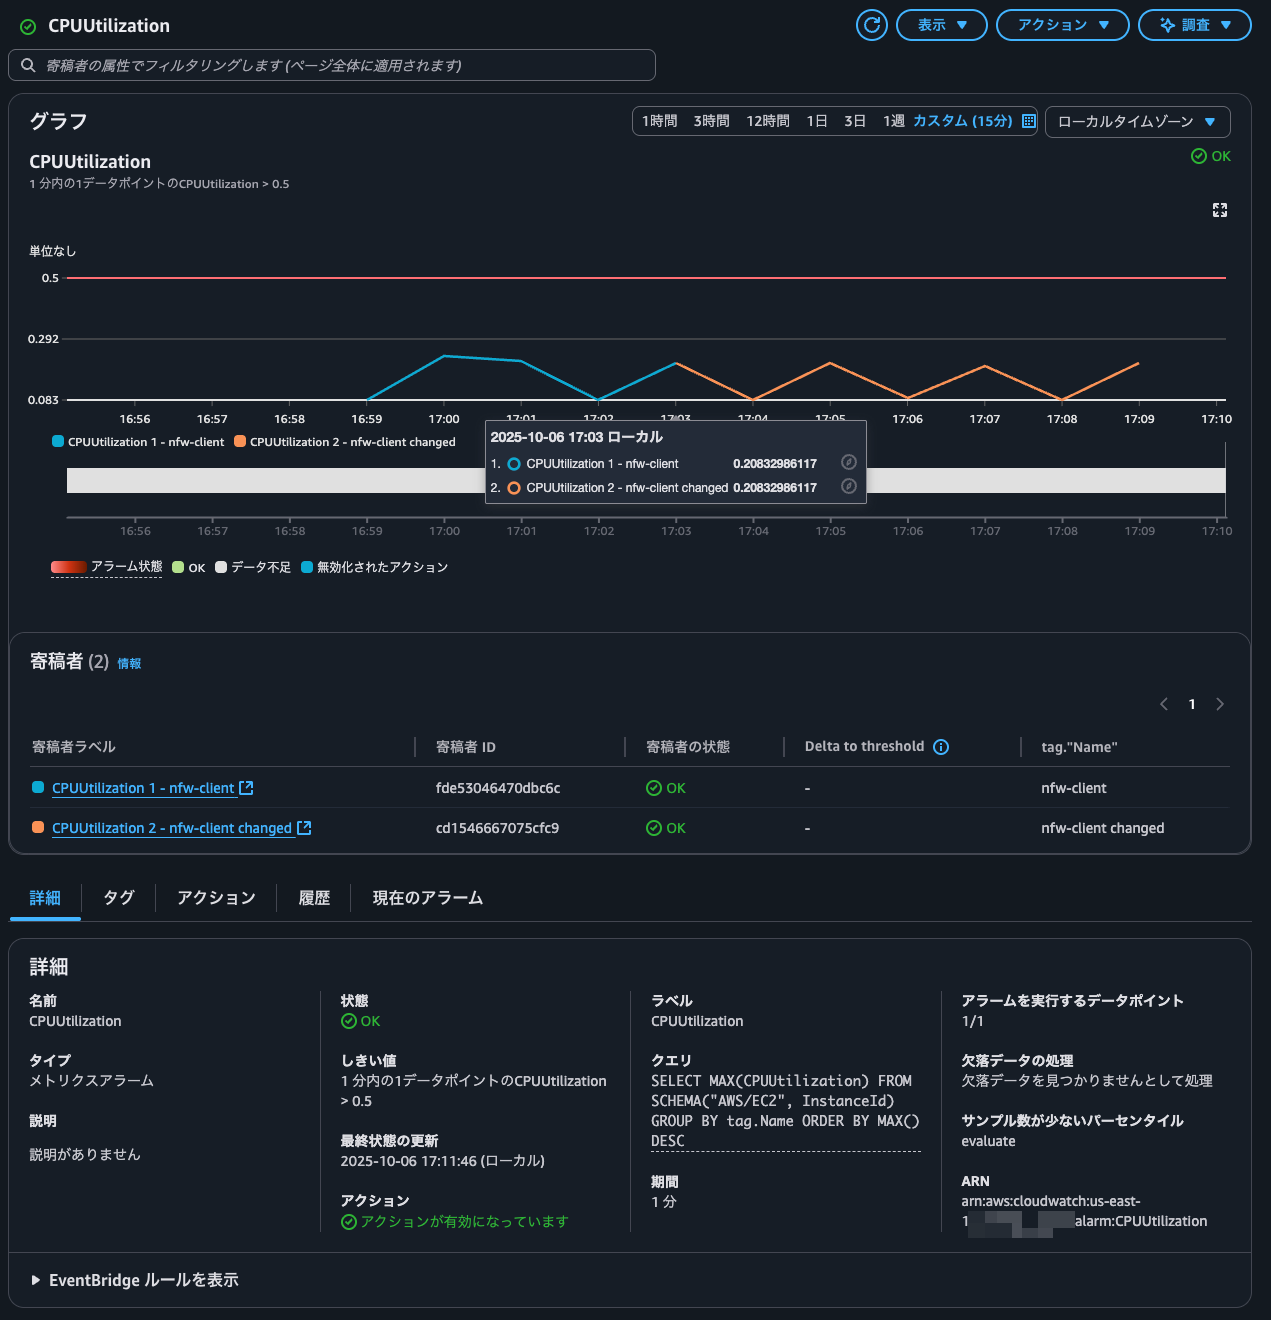Image resolution: width=1271 pixels, height=1320 pixels.
Task: Click external link icon for nfw-client changed
Action: pyautogui.click(x=305, y=828)
